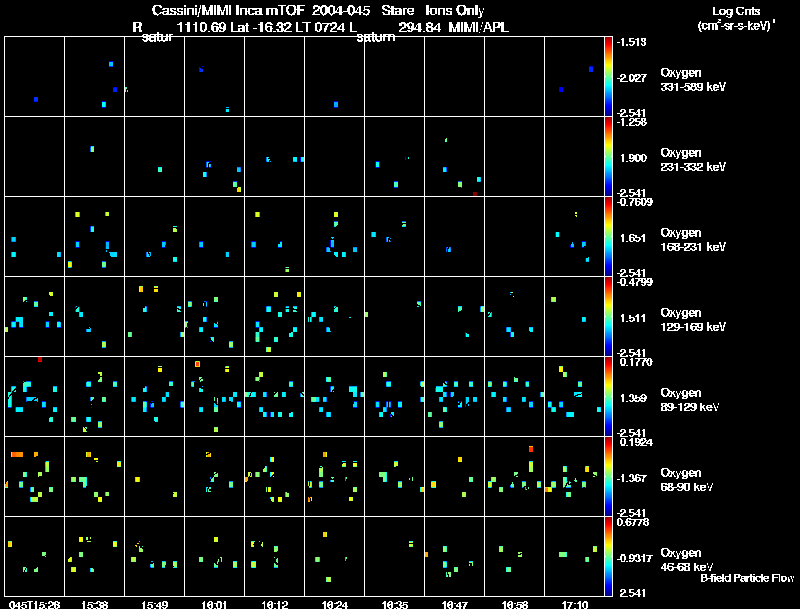
Task: Click the '16:24' time axis label
Action: coord(335,604)
